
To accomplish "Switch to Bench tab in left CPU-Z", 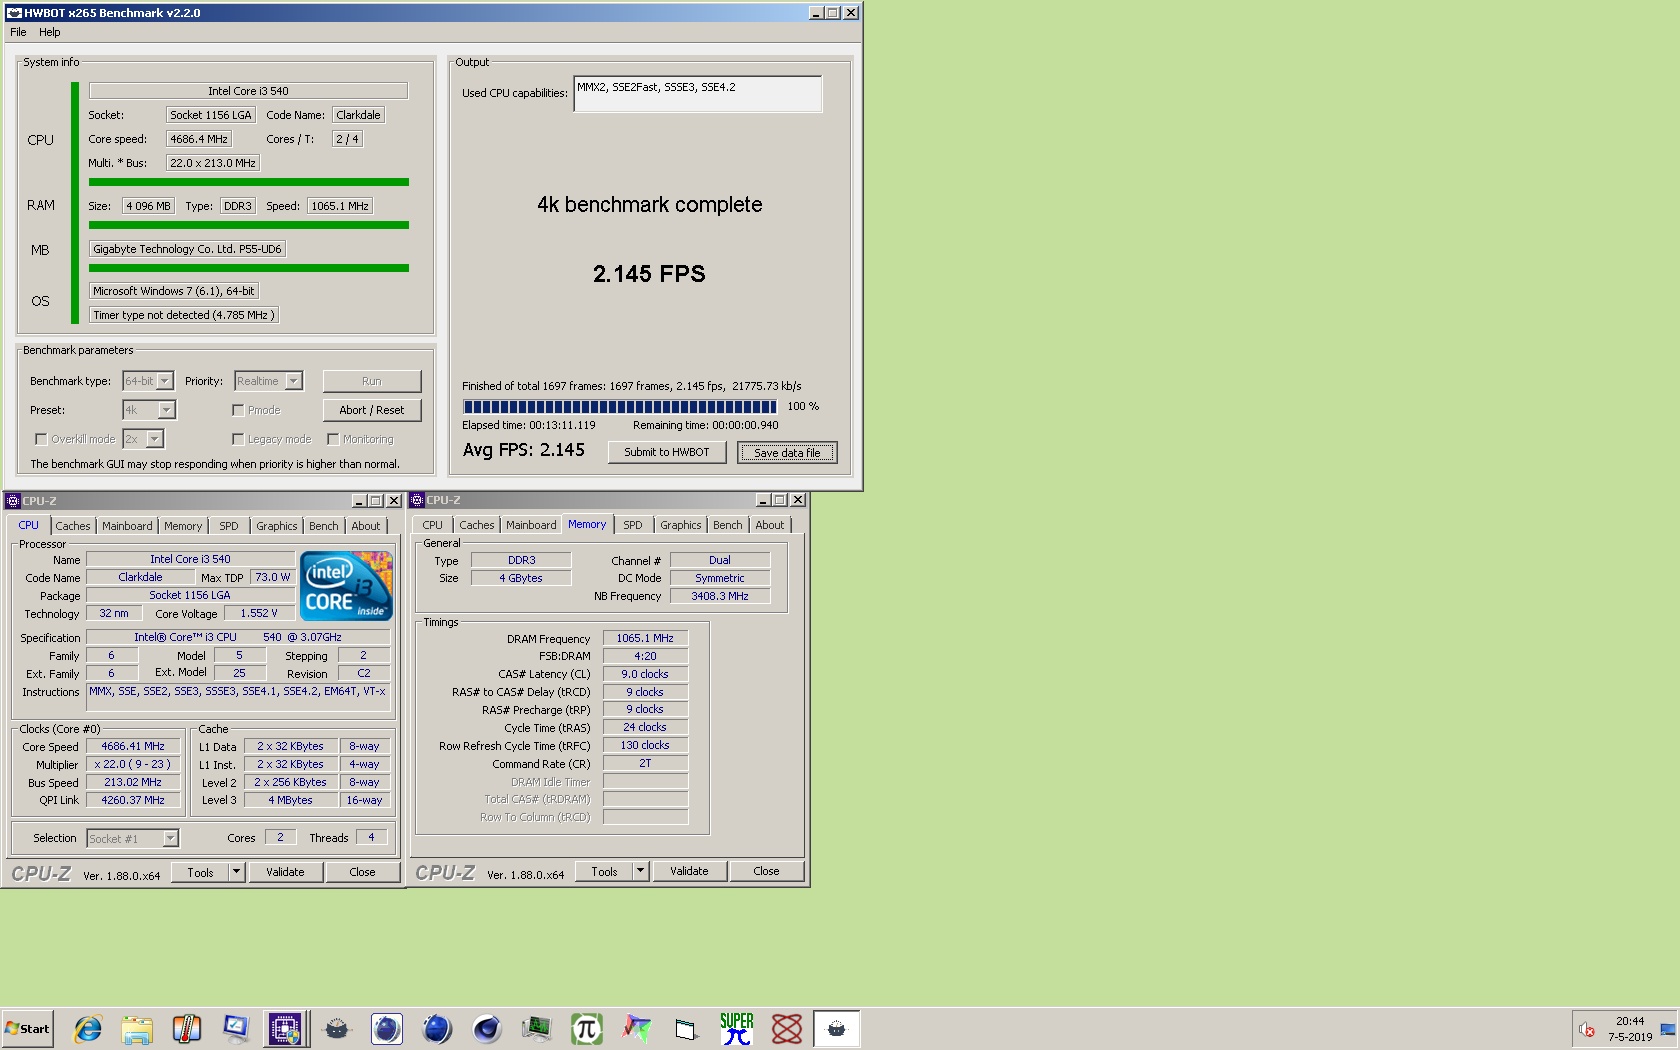I will click(x=324, y=526).
